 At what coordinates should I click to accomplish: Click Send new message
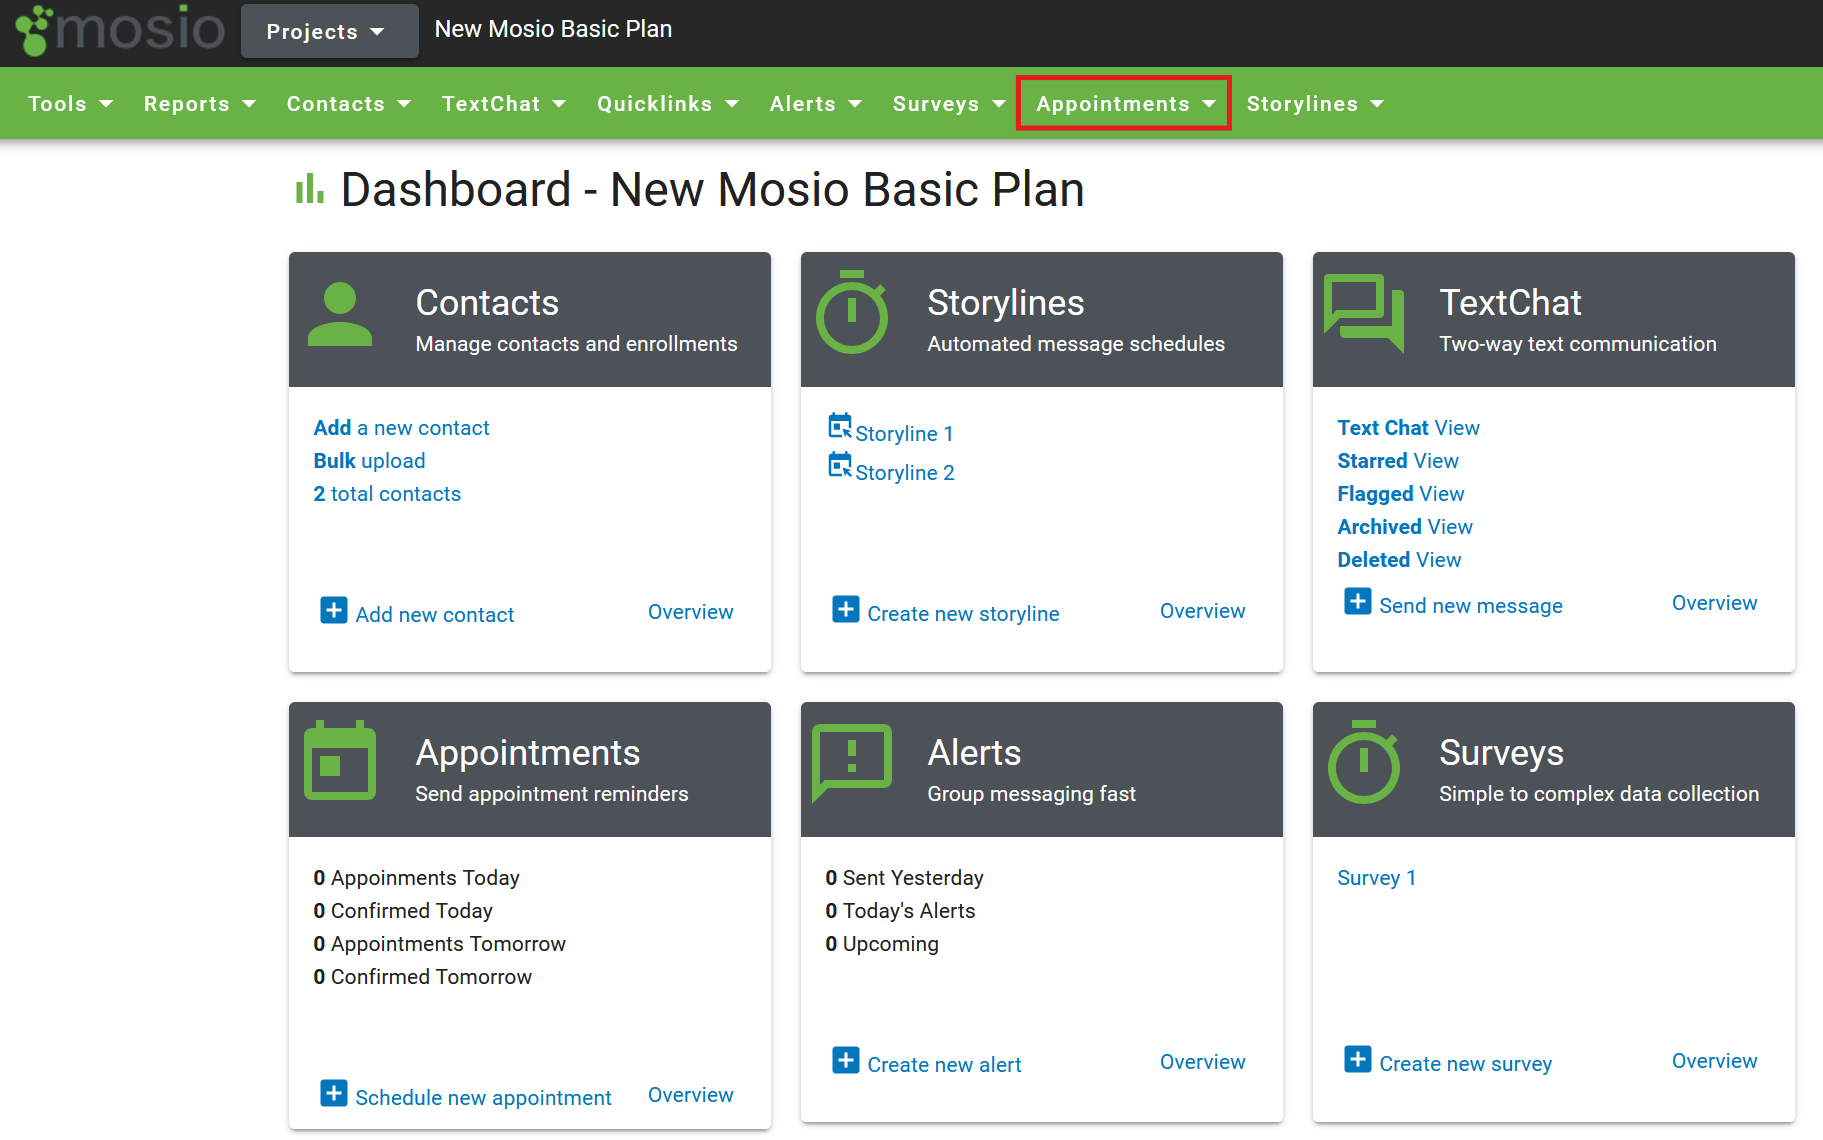[x=1471, y=606]
